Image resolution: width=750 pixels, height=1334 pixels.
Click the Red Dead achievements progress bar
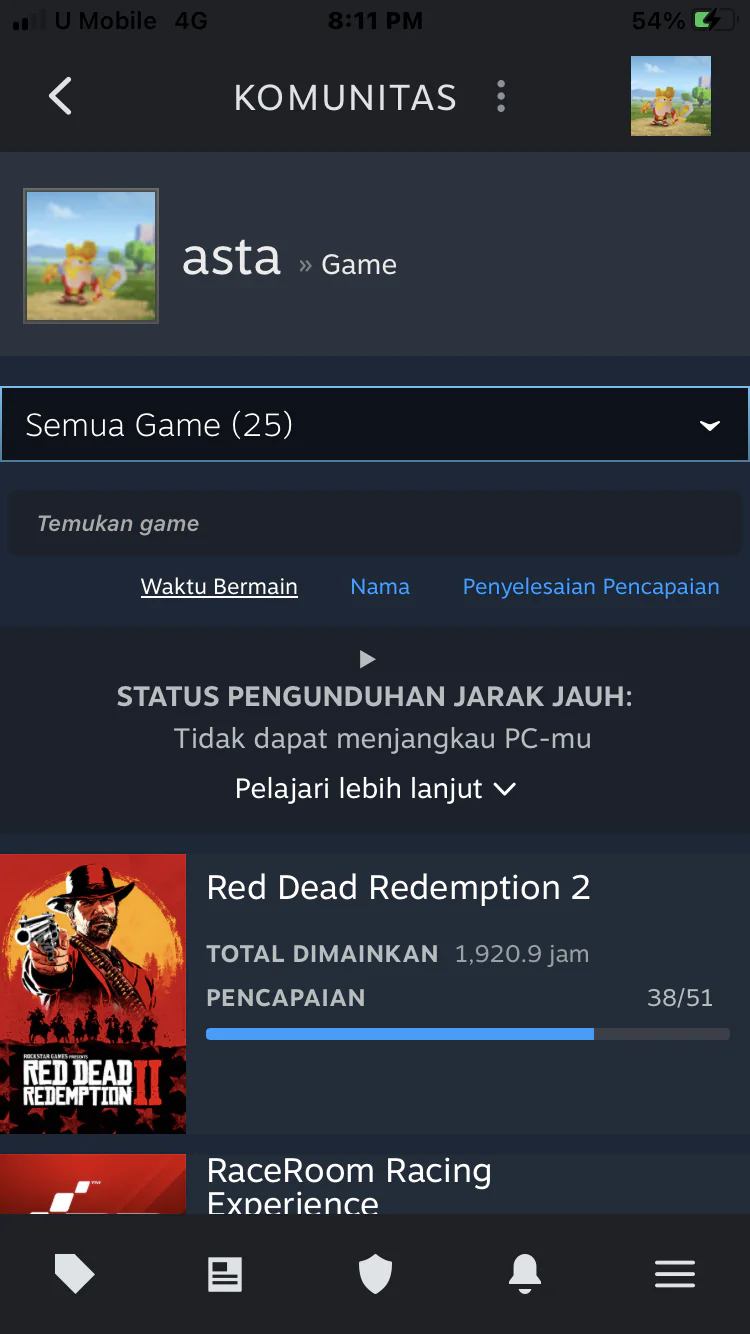click(x=468, y=1034)
